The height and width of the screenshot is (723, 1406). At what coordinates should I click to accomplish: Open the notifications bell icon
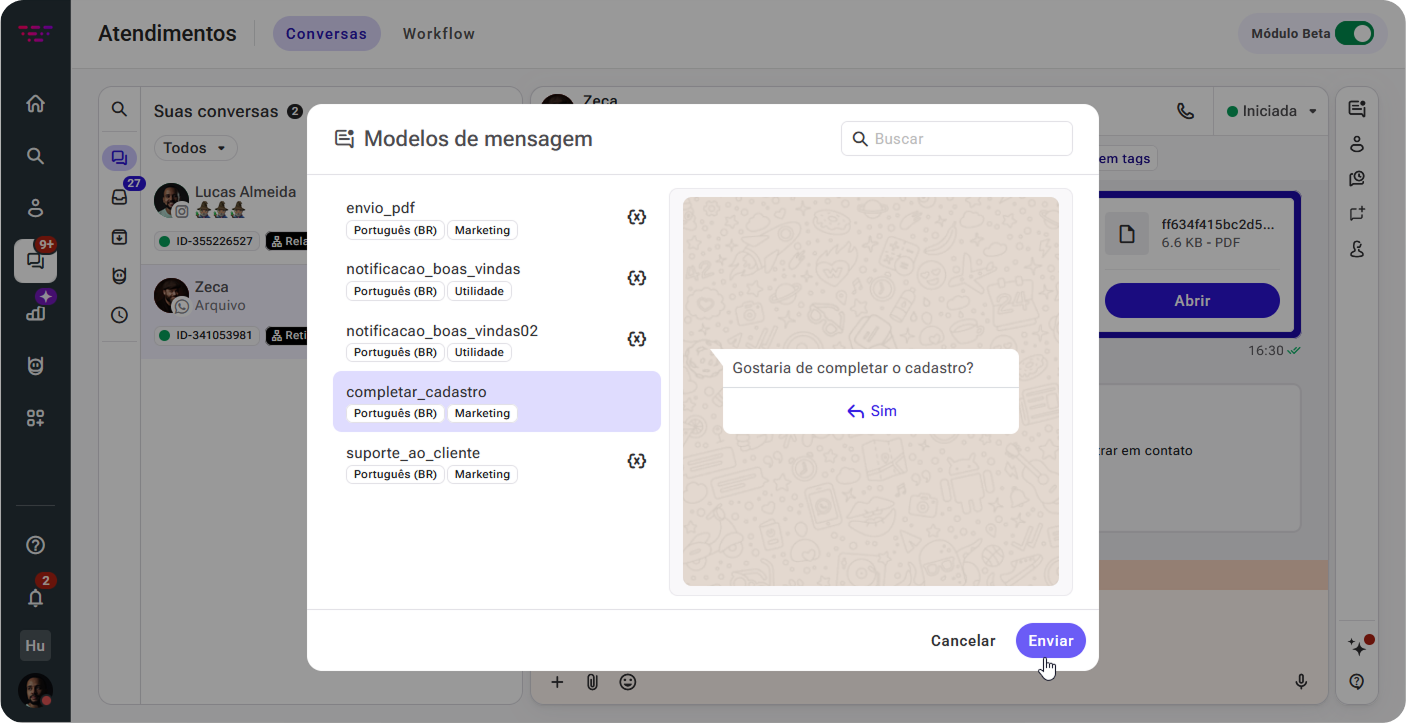point(35,598)
